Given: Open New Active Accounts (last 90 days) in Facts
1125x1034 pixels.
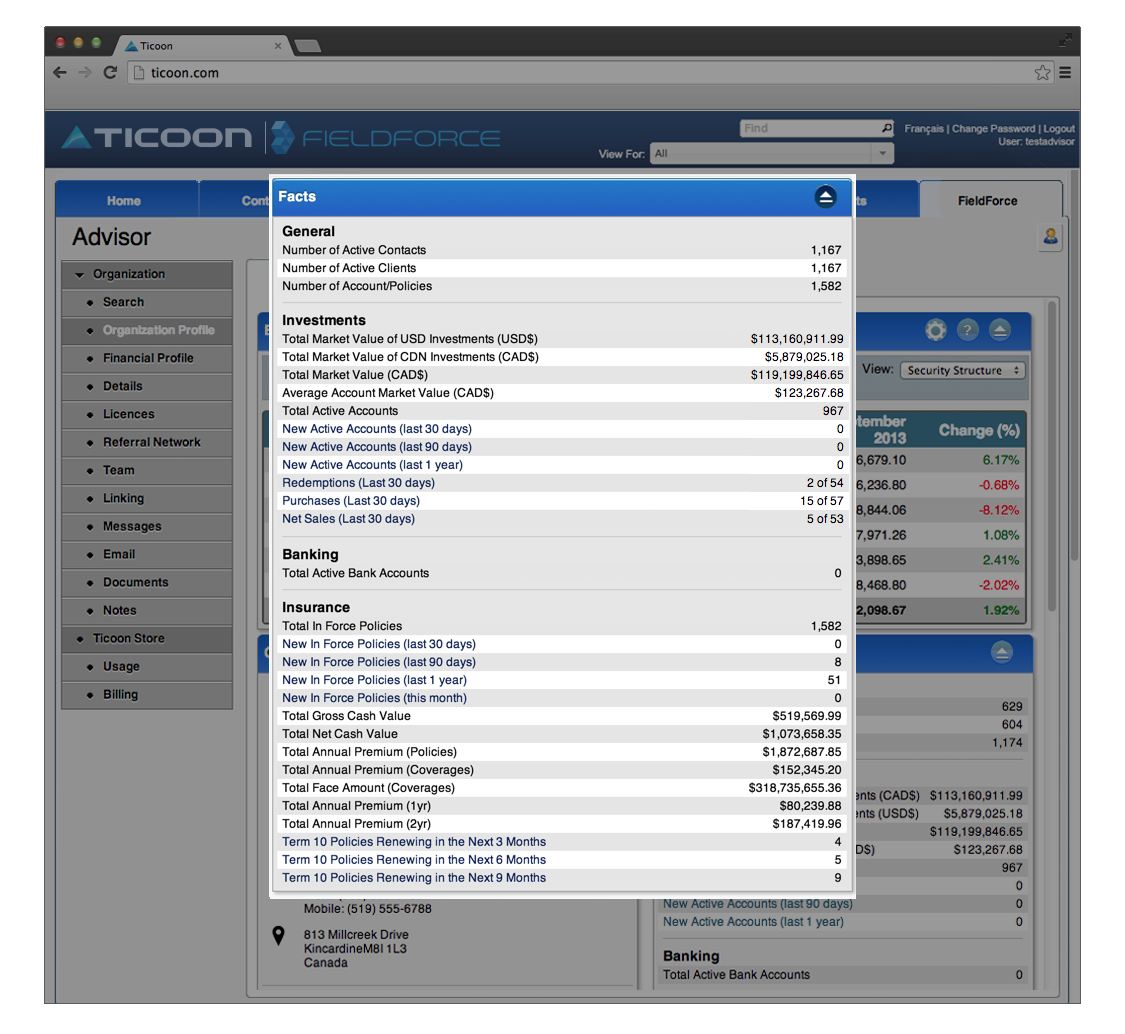Looking at the screenshot, I should click(x=377, y=447).
